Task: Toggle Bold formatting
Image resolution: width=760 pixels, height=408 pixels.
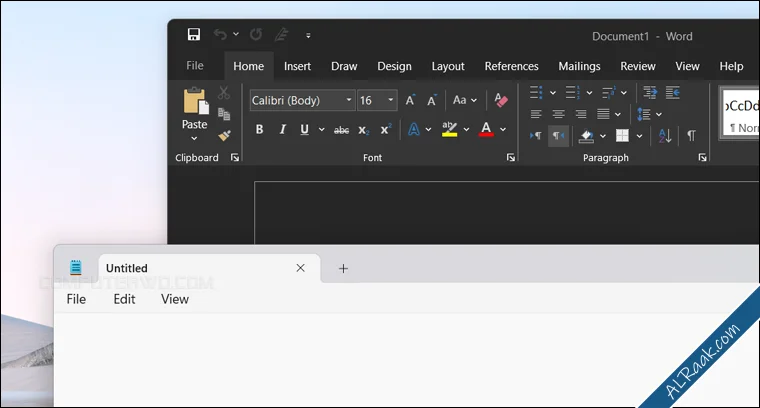Action: tap(259, 129)
